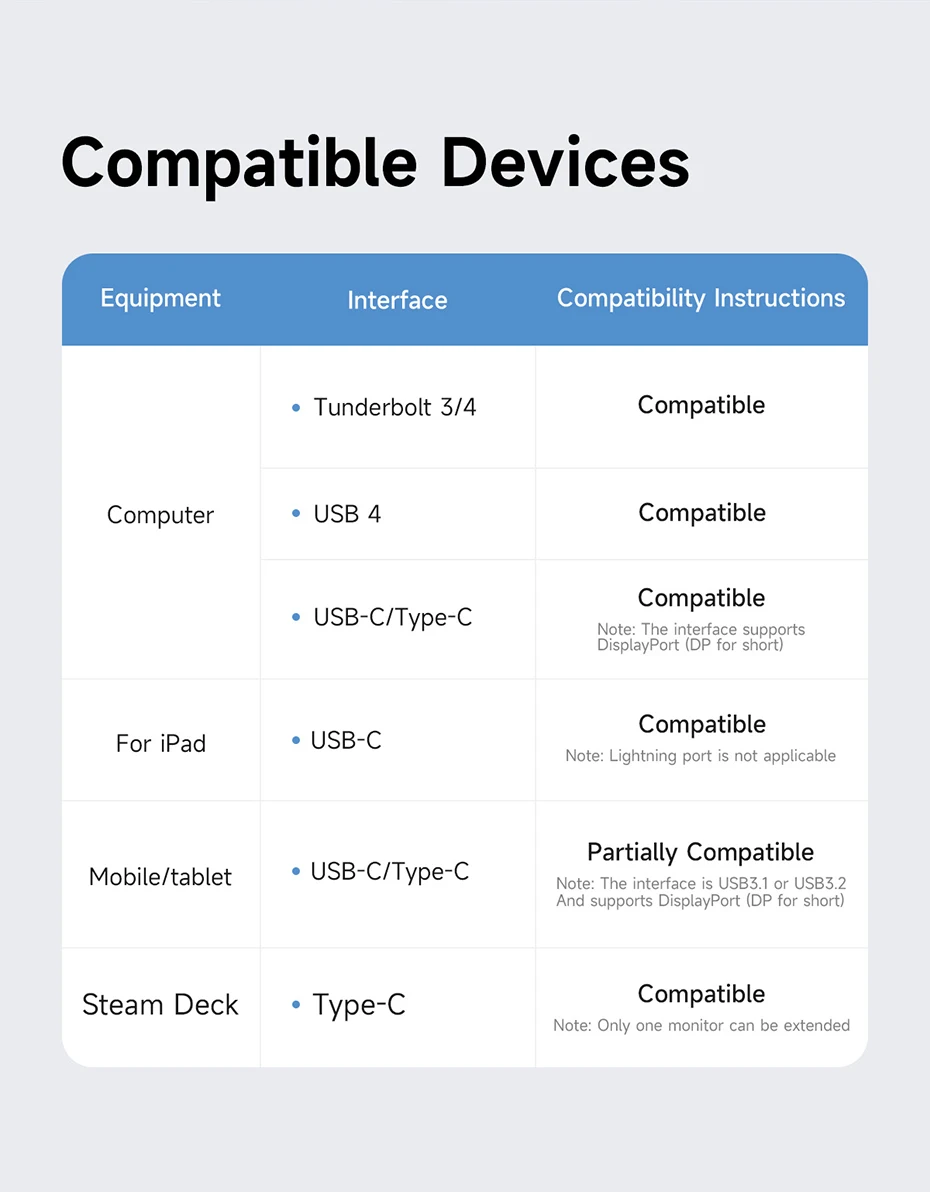Screen dimensions: 930x1192
Task: Click the DisplayPort support note under Computer
Action: click(700, 637)
